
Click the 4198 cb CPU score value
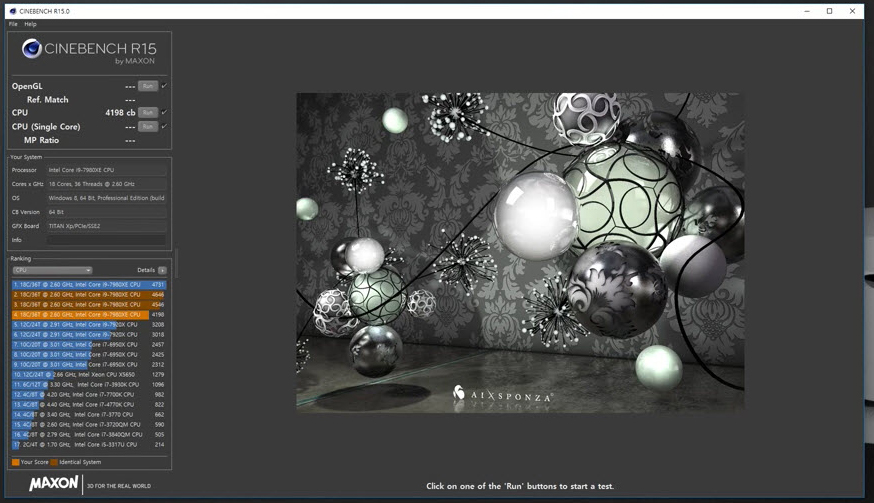tap(120, 113)
